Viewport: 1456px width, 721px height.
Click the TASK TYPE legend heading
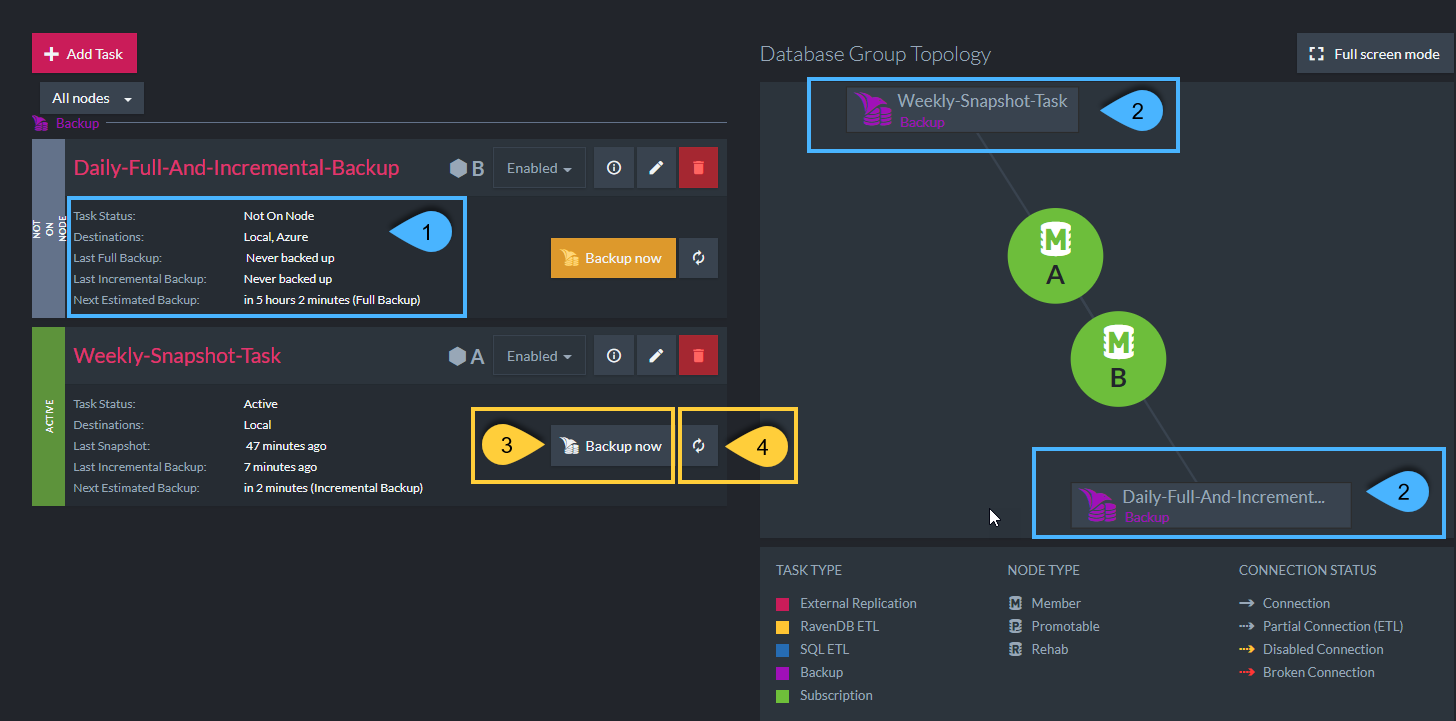[x=809, y=570]
